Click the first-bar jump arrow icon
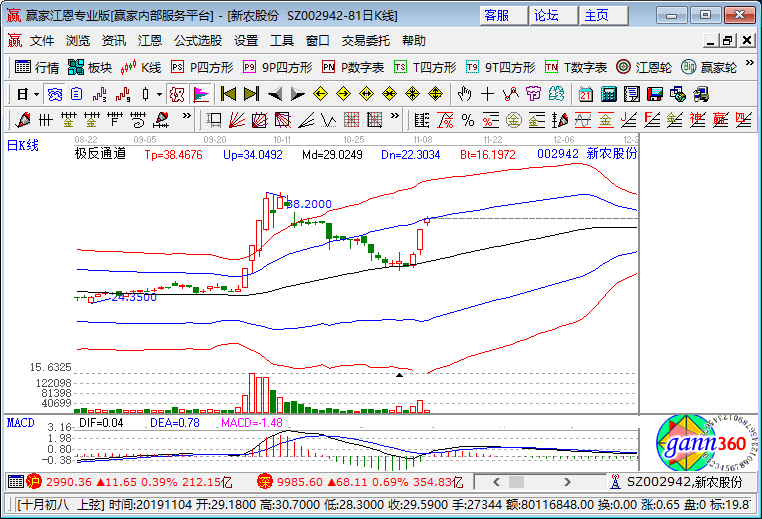 [228, 94]
